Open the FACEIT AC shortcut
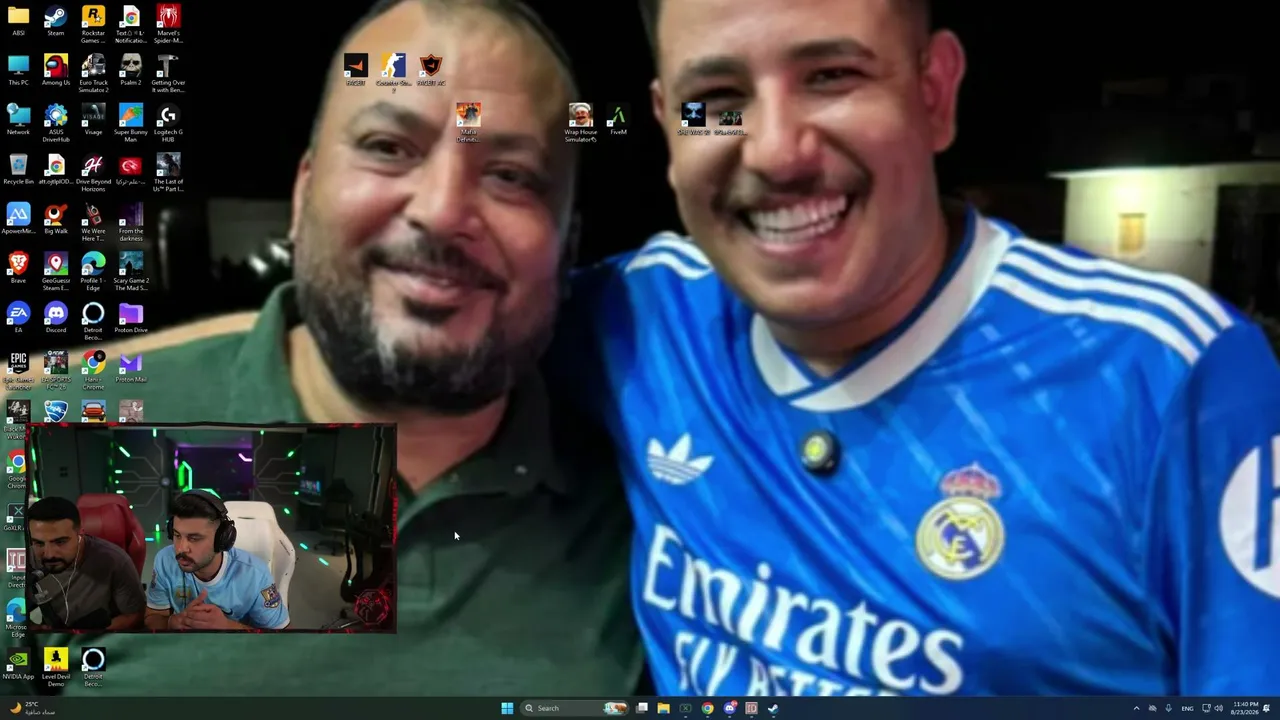The width and height of the screenshot is (1280, 720). 431,70
